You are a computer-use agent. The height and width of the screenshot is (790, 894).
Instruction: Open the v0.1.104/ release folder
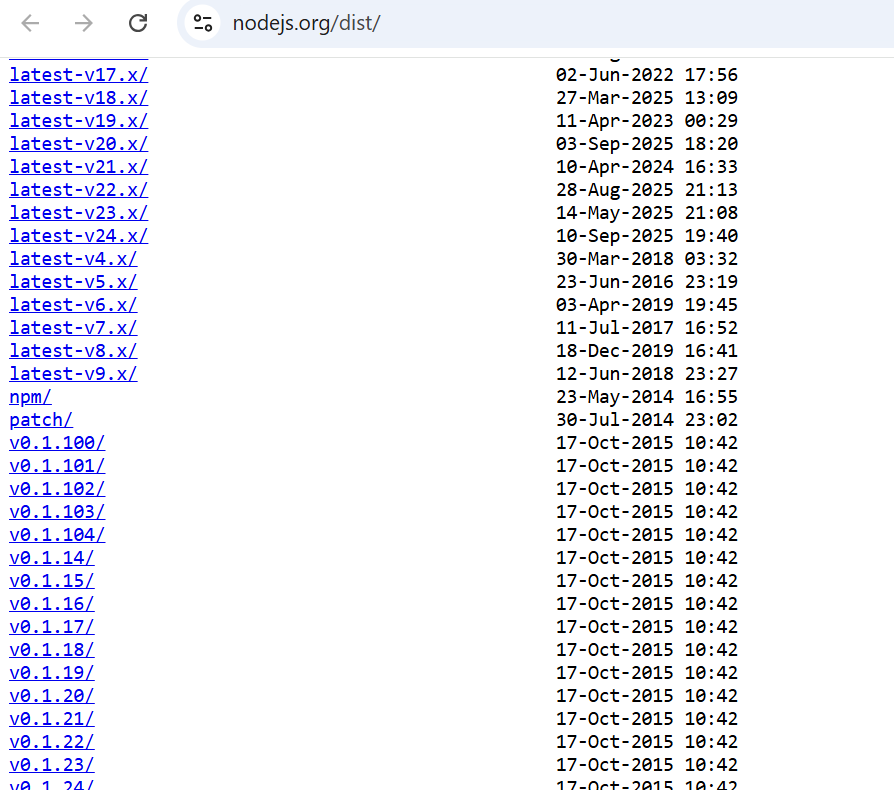click(57, 535)
